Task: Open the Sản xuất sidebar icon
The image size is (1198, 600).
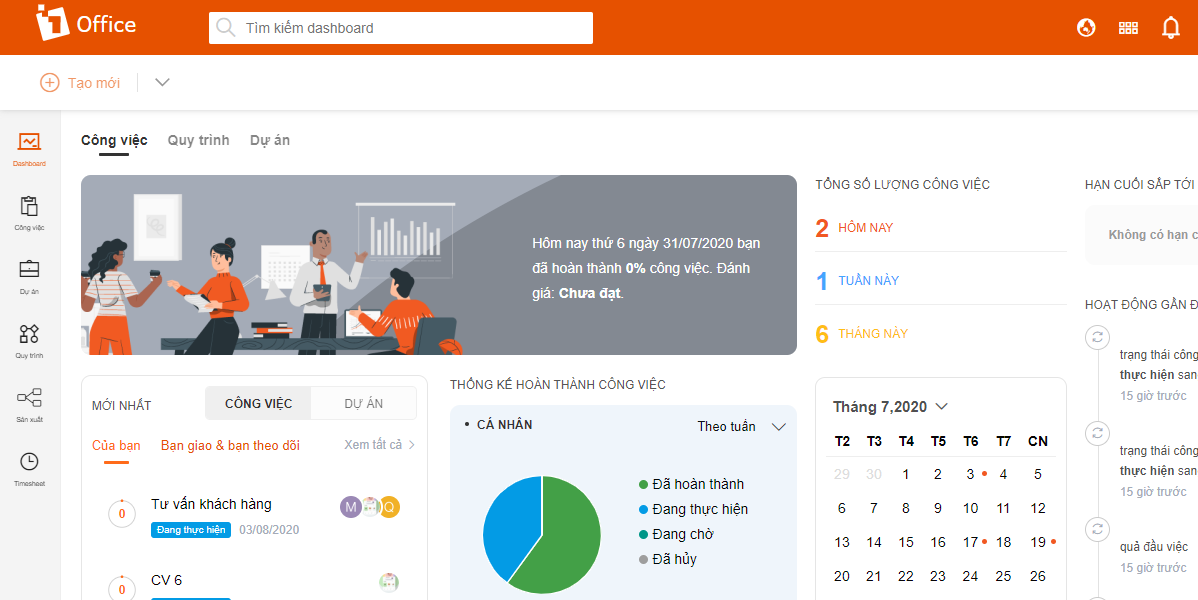Action: click(x=29, y=401)
